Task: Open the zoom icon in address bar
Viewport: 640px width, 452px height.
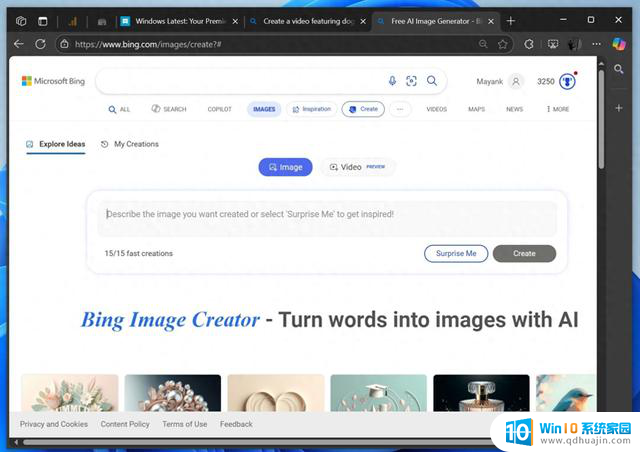Action: [x=483, y=44]
